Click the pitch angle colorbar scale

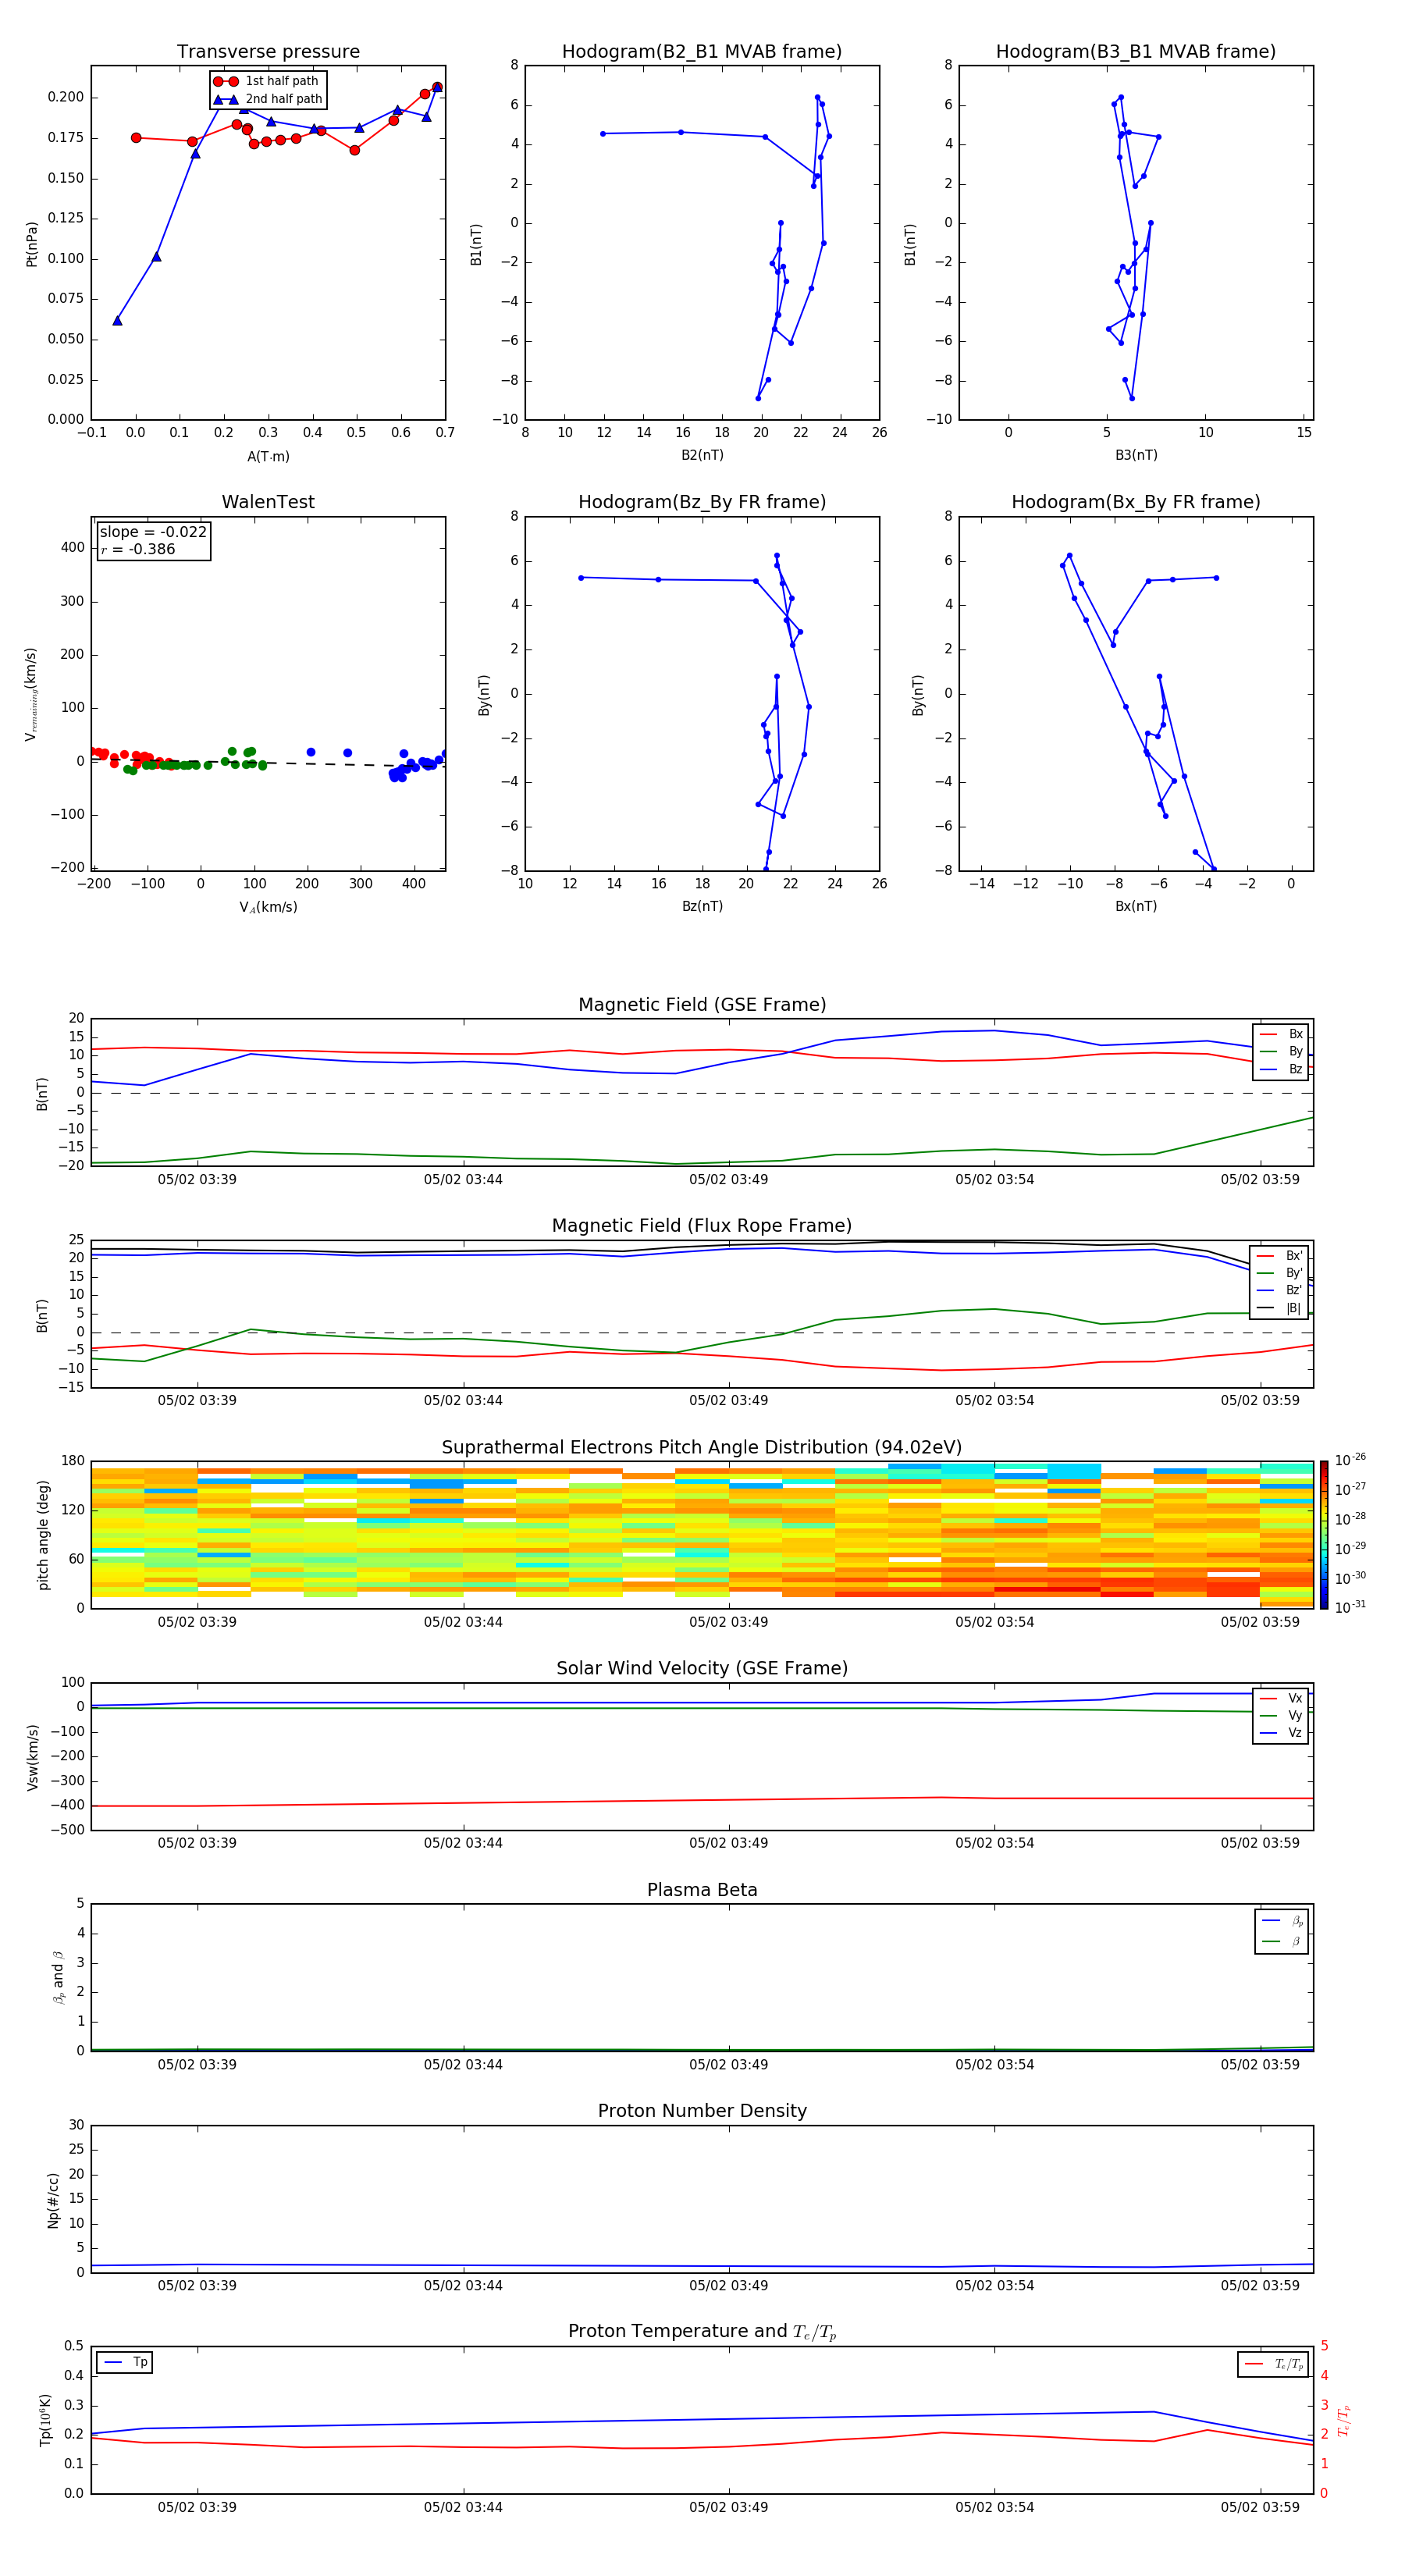1324,1535
